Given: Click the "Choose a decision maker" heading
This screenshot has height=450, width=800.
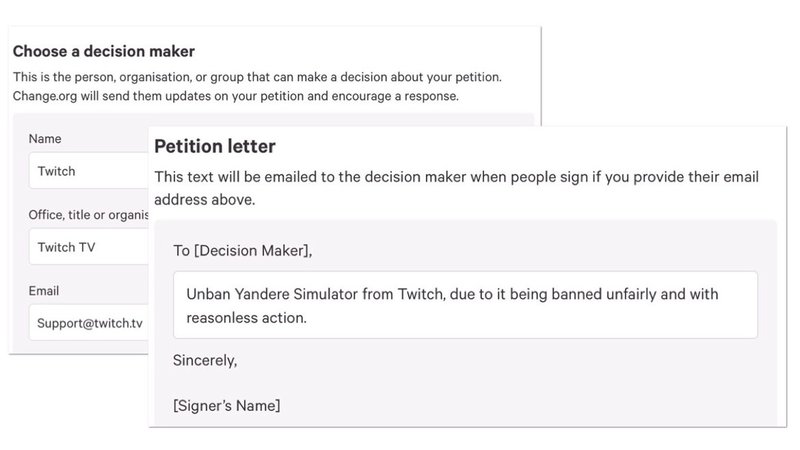Looking at the screenshot, I should tap(103, 50).
